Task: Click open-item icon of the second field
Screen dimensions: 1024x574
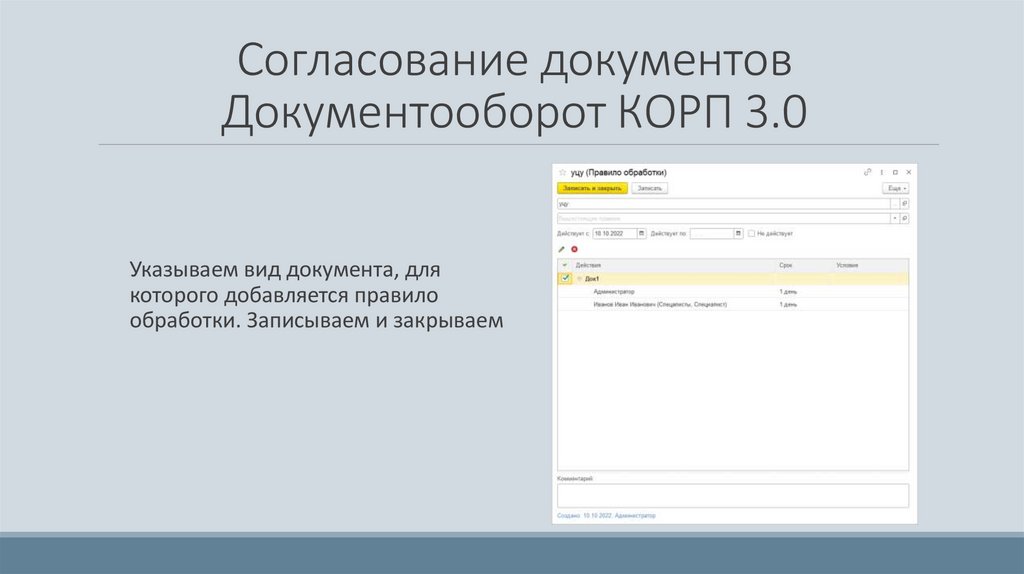Action: pos(905,218)
